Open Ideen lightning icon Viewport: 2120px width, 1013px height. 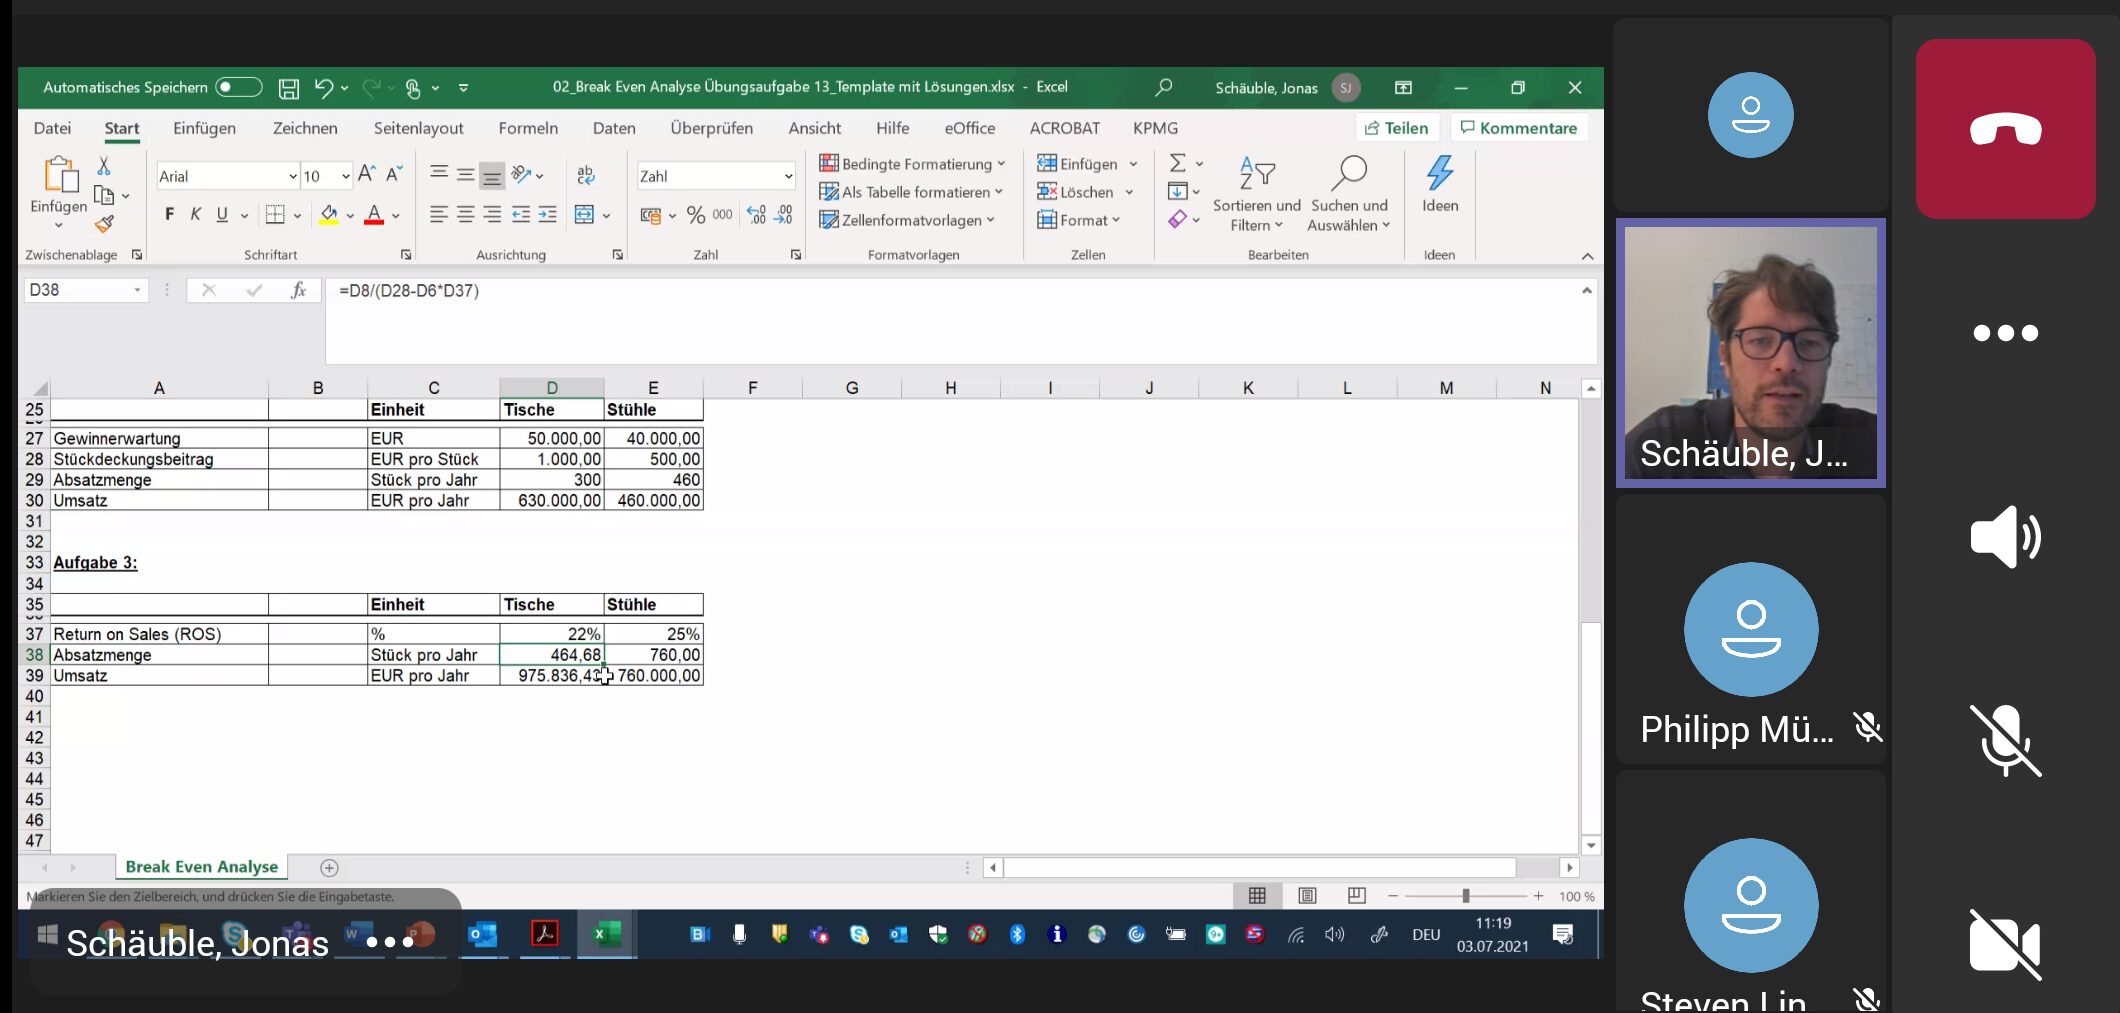click(1439, 184)
